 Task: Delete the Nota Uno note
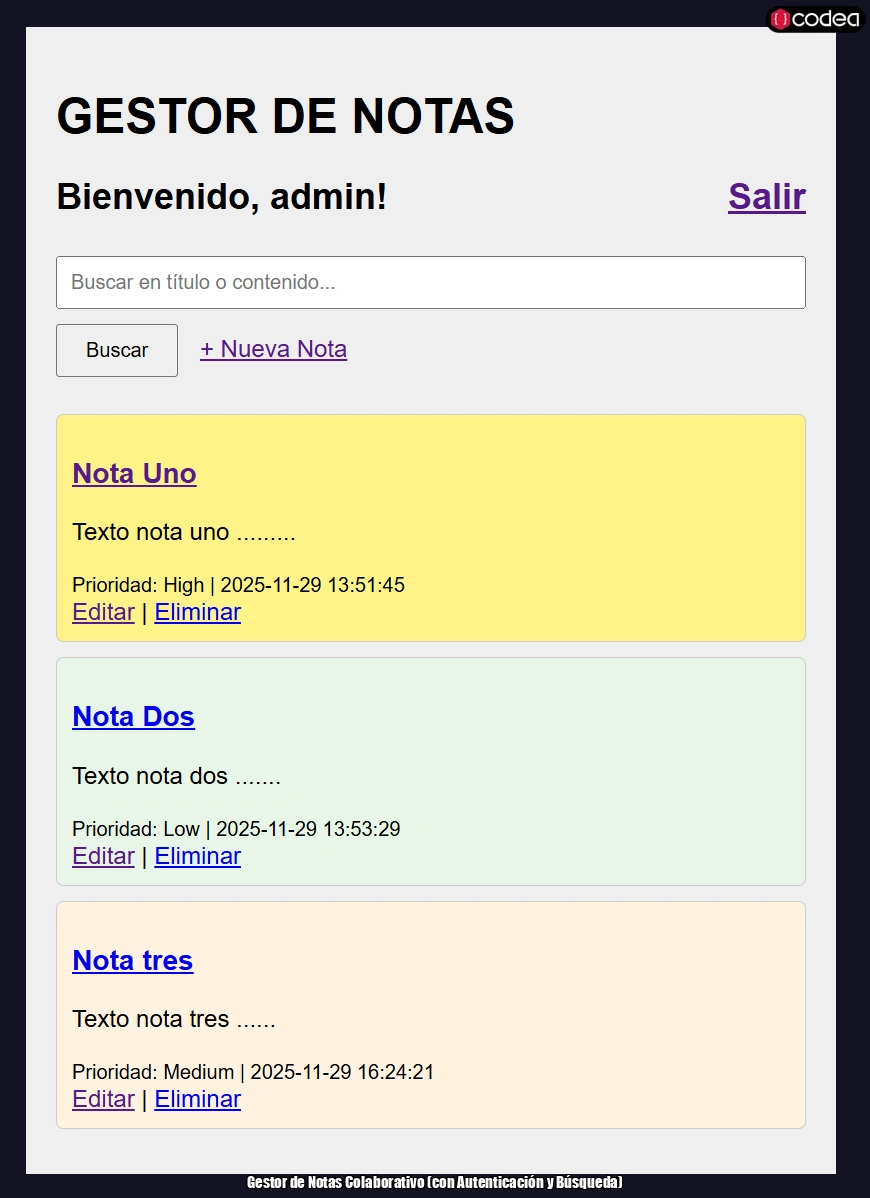(197, 612)
